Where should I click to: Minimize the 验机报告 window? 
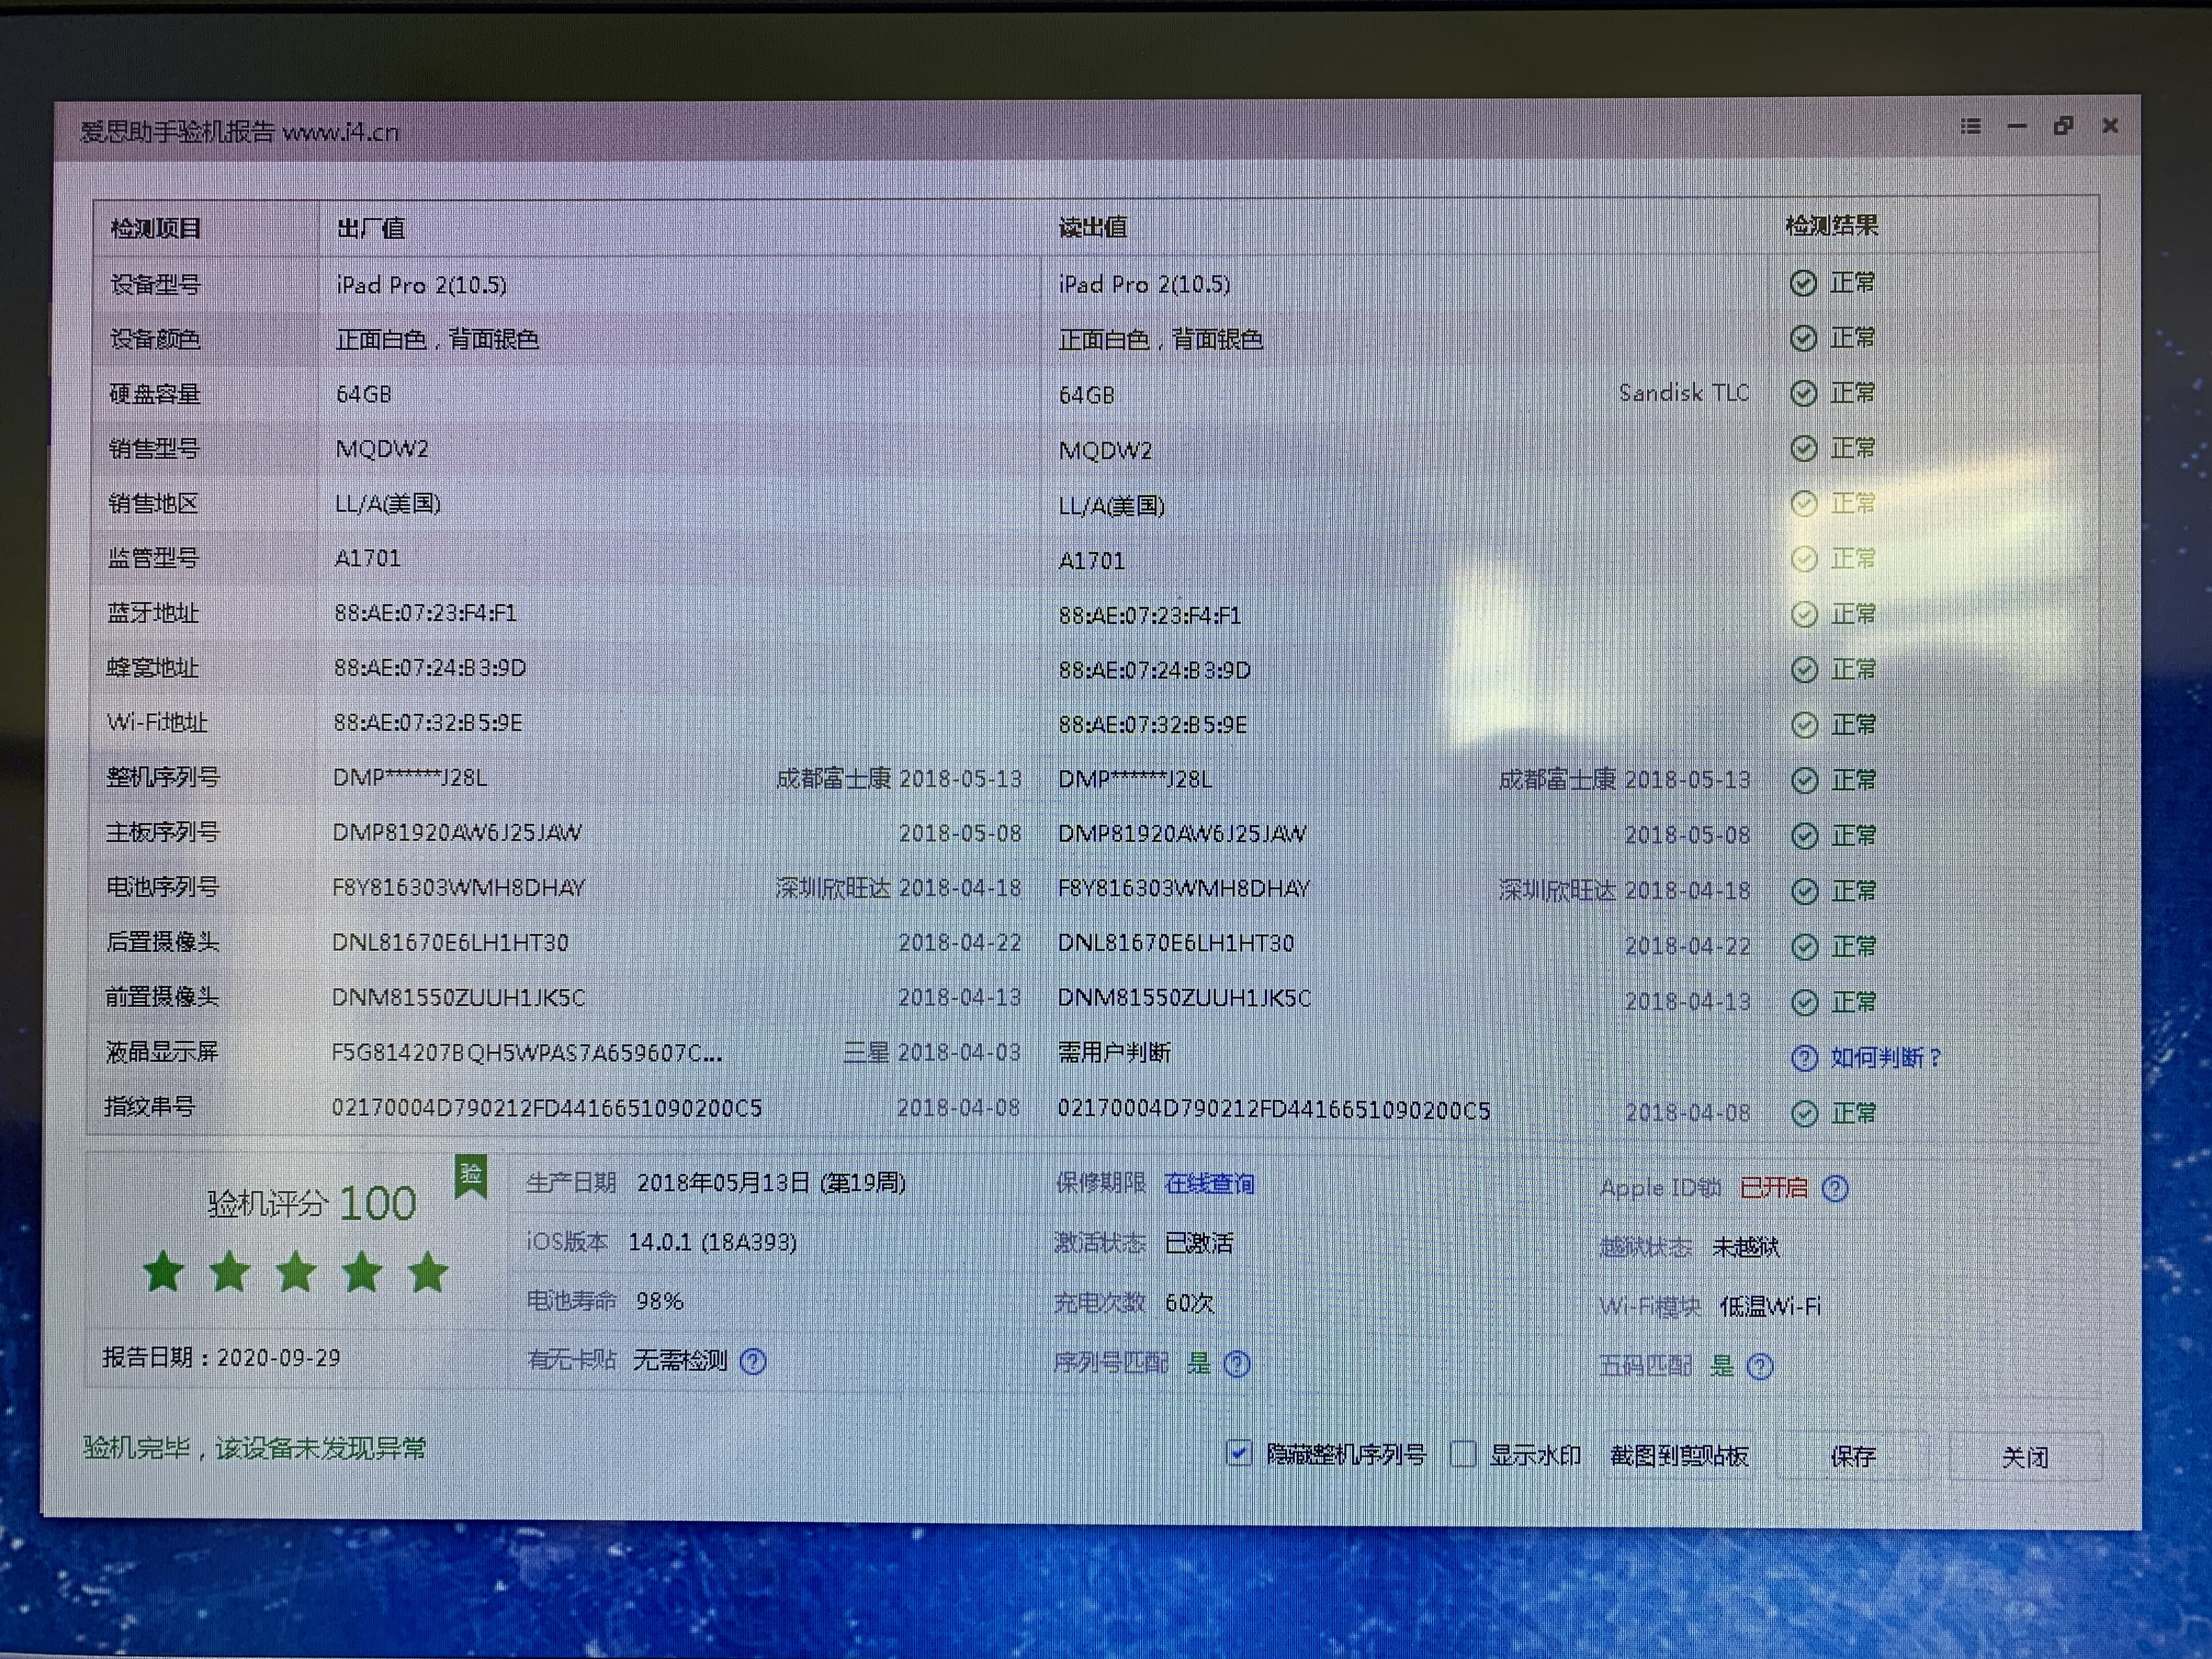2017,127
